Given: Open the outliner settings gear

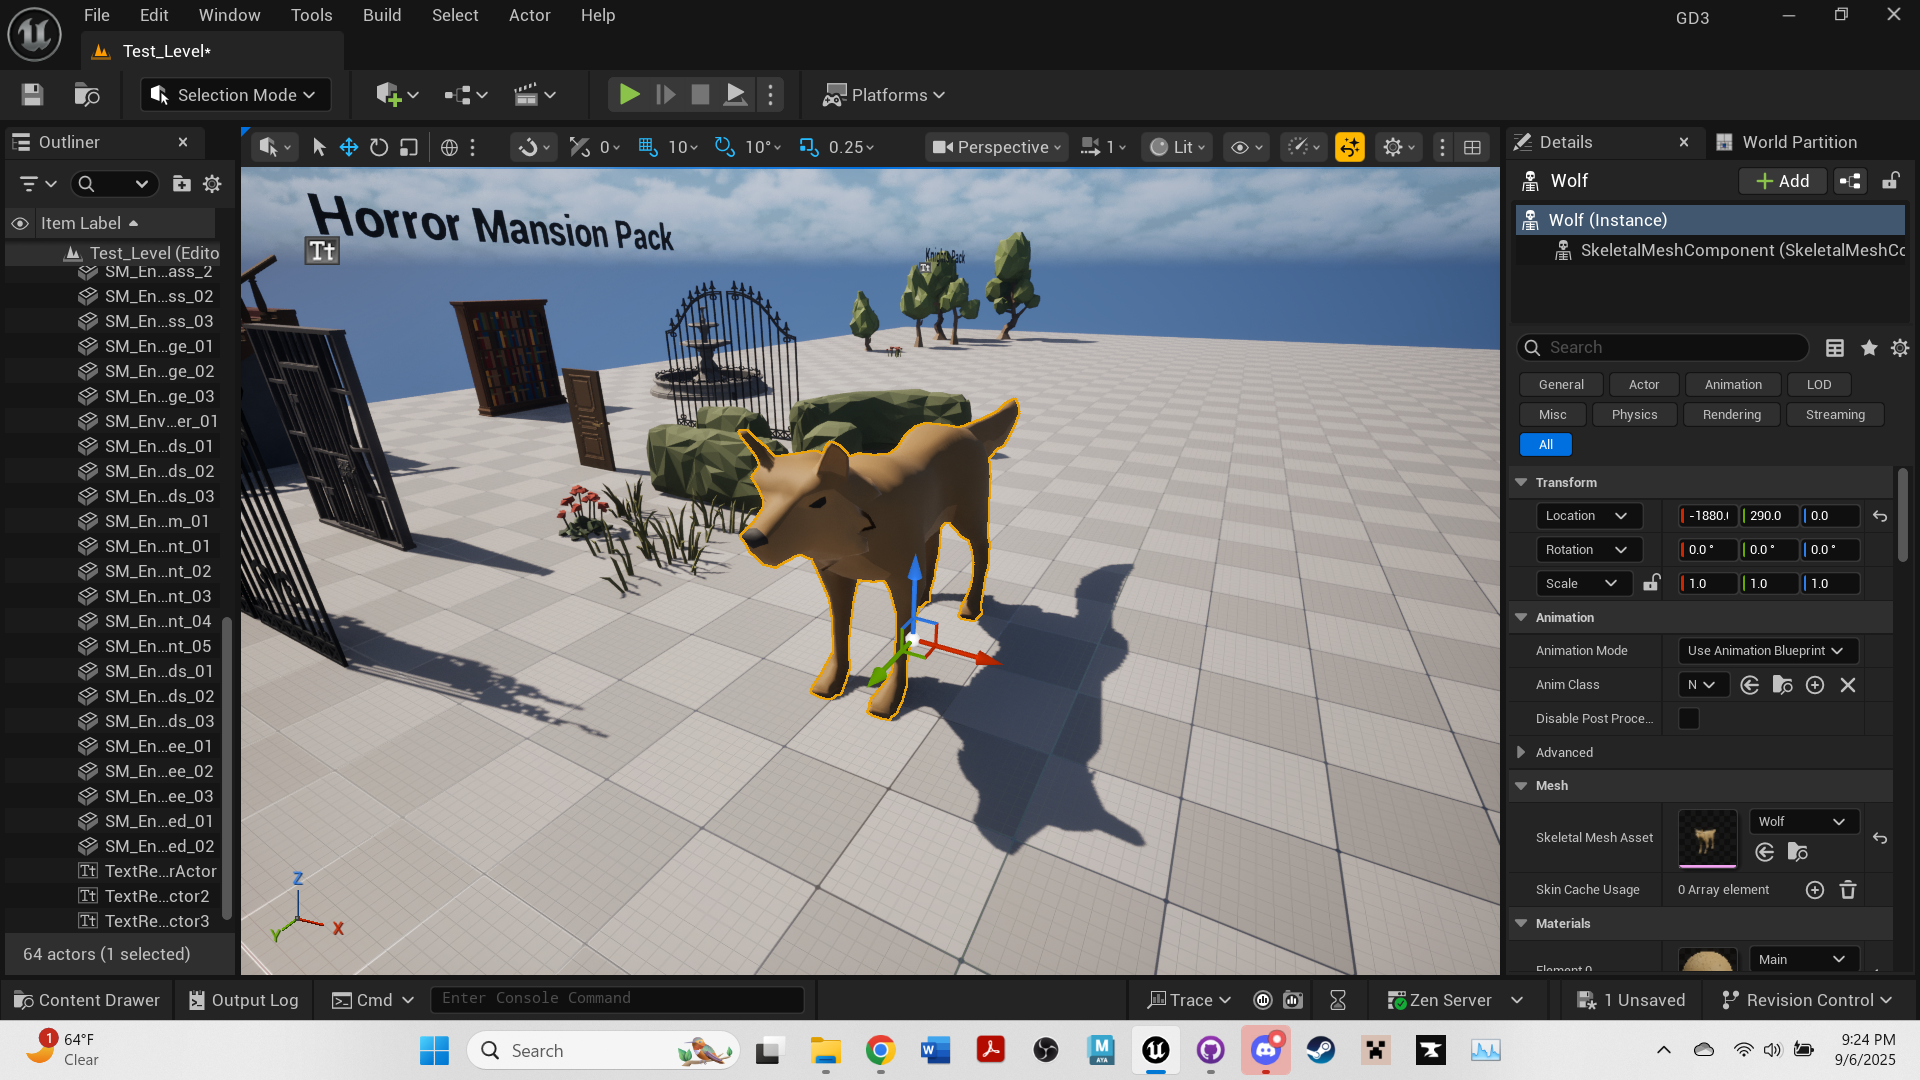Looking at the screenshot, I should pos(212,184).
